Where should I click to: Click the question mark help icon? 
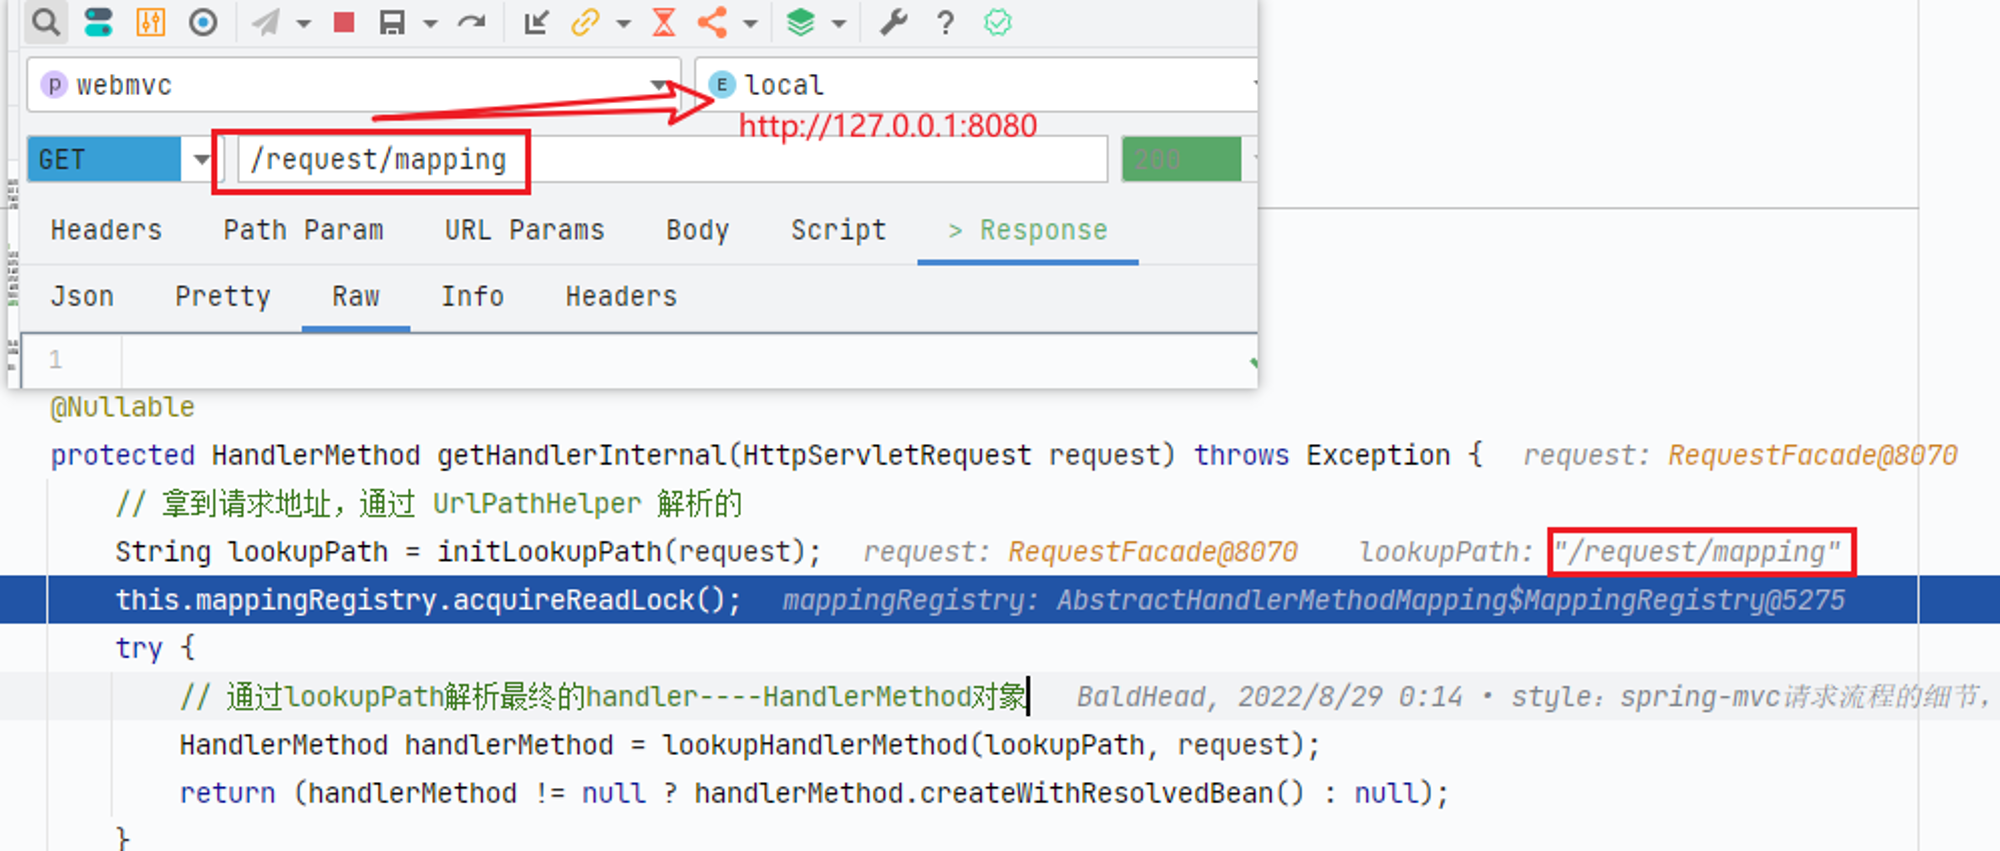945,22
